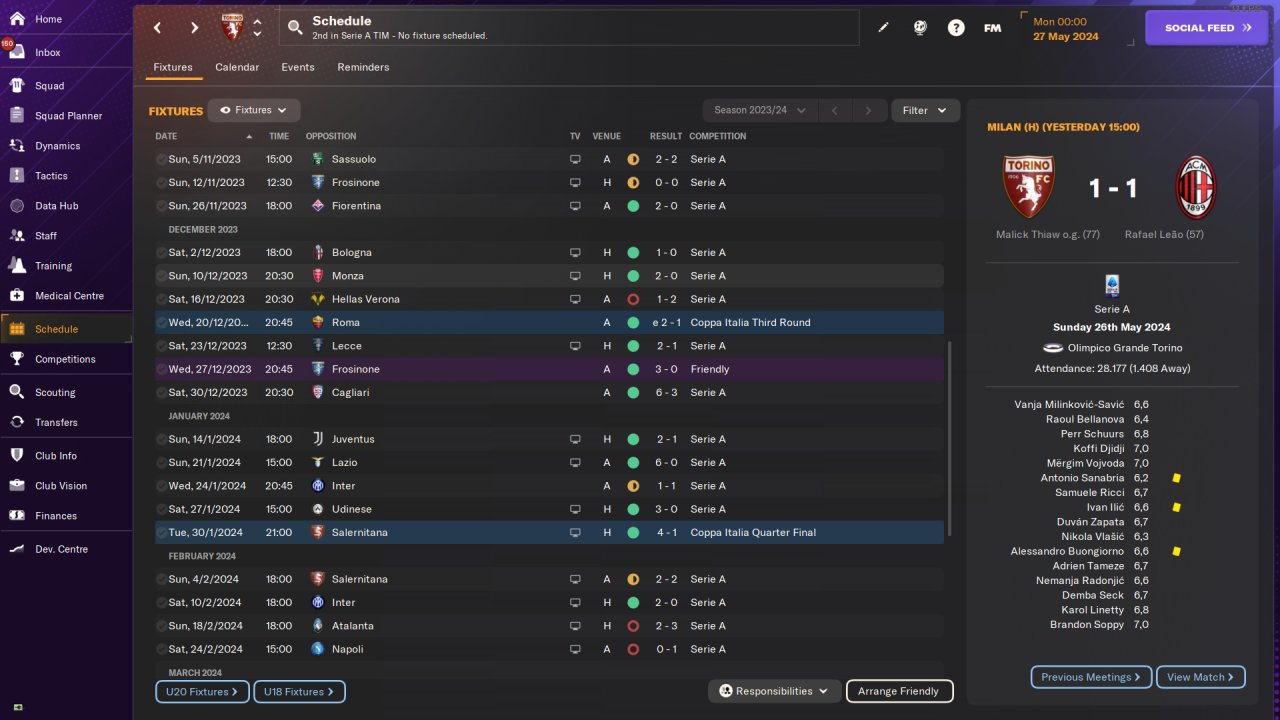Click the Schedule search bar
Viewport: 1280px width, 720px height.
click(569, 28)
